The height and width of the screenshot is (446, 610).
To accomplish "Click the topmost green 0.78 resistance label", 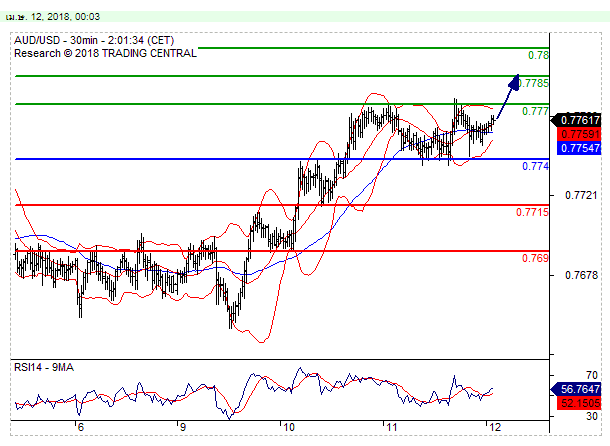I will [538, 55].
